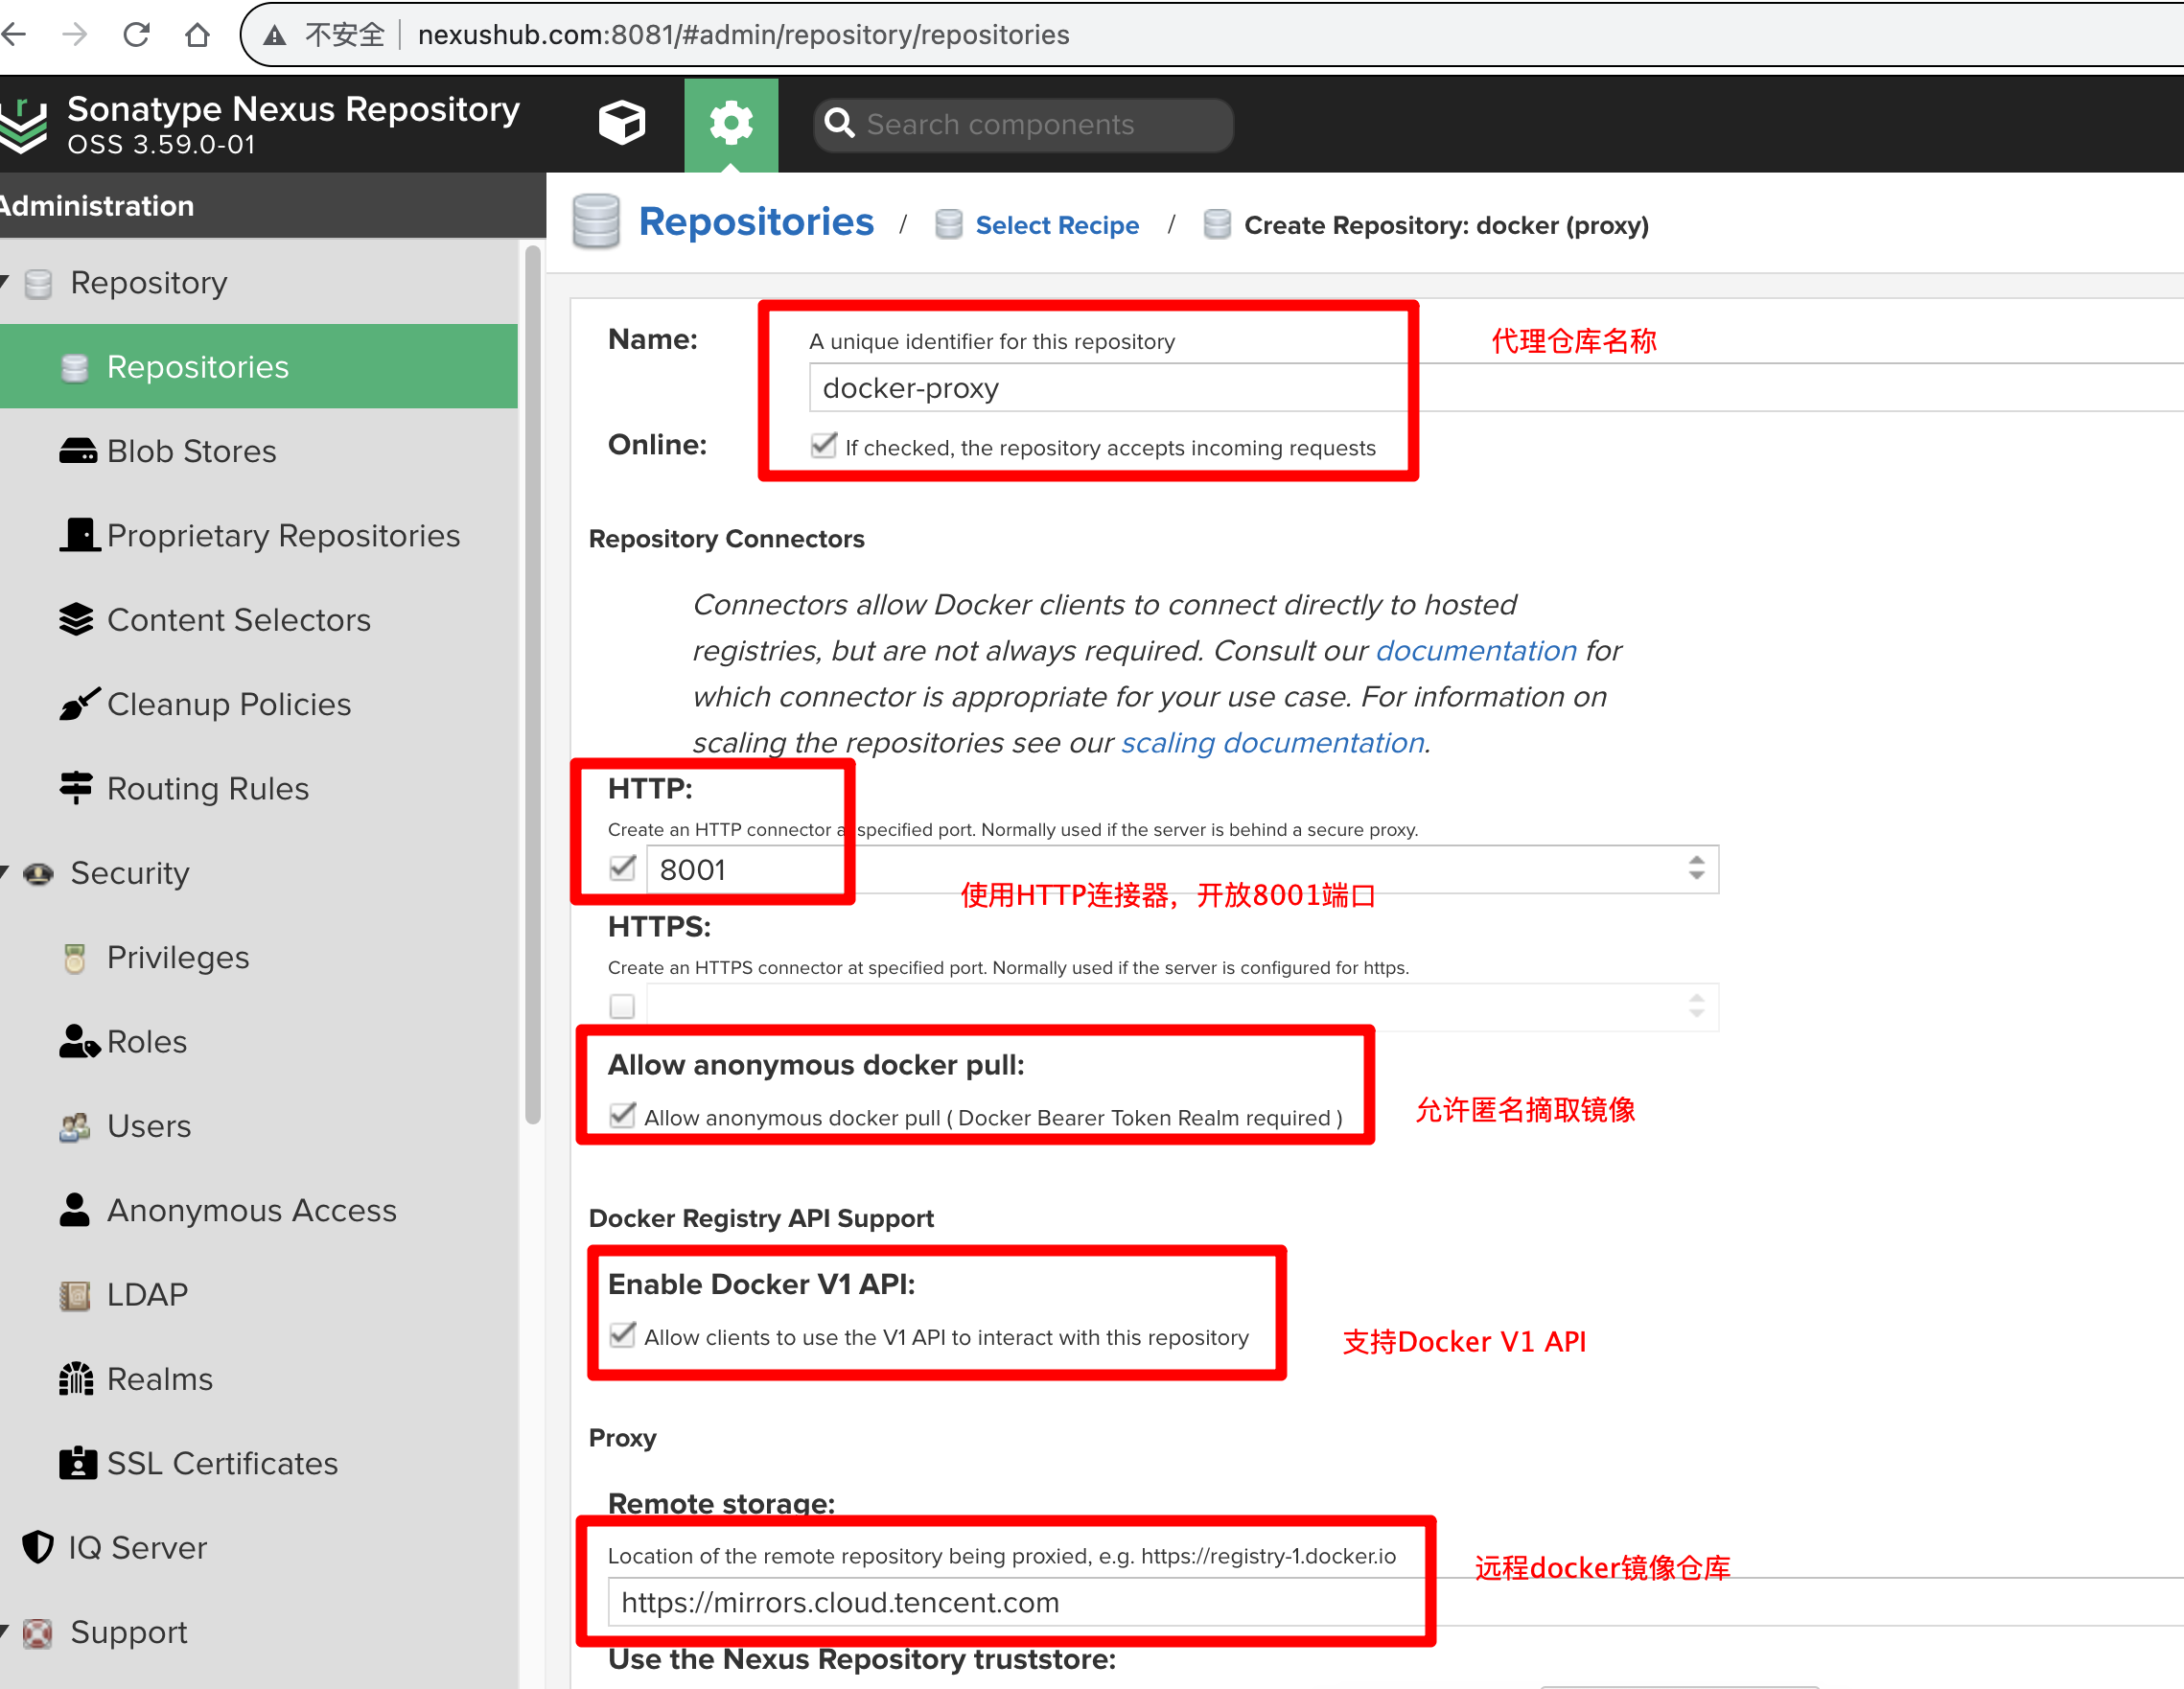Toggle the Enable Docker V1 API checkbox
The height and width of the screenshot is (1689, 2184).
(622, 1335)
